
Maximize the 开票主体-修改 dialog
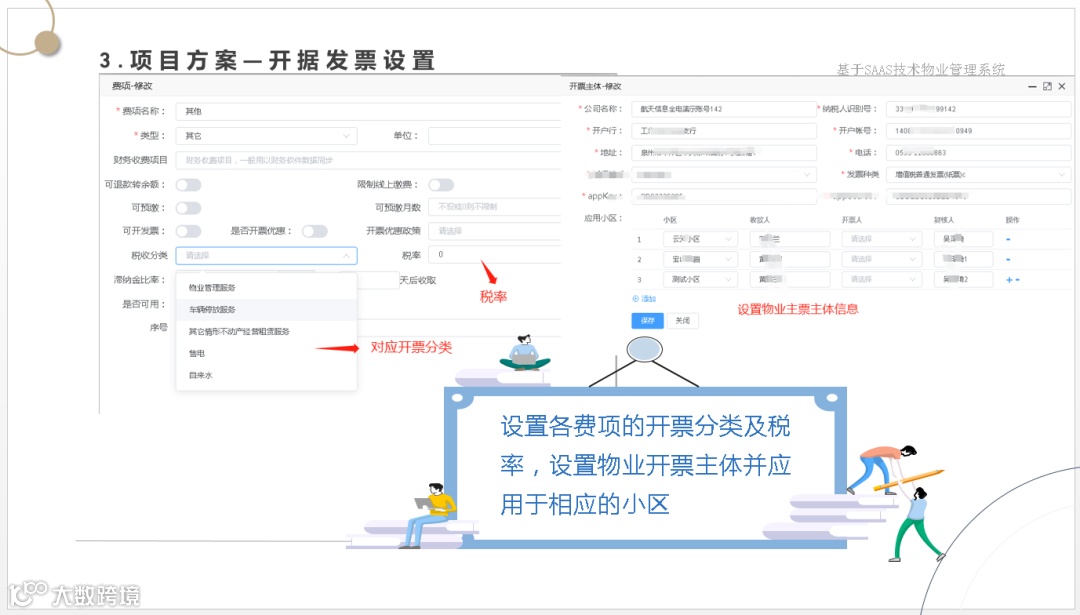pyautogui.click(x=1047, y=86)
